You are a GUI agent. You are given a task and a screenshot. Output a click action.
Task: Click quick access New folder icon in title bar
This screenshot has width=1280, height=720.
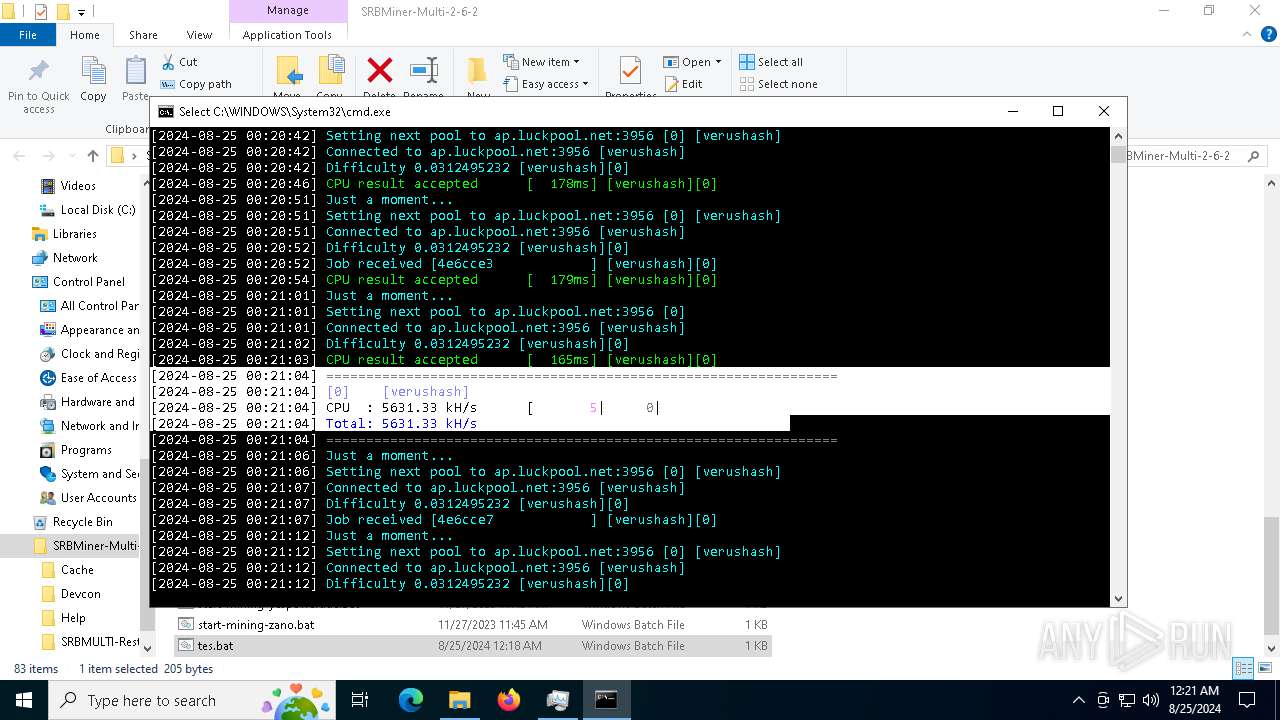click(63, 12)
